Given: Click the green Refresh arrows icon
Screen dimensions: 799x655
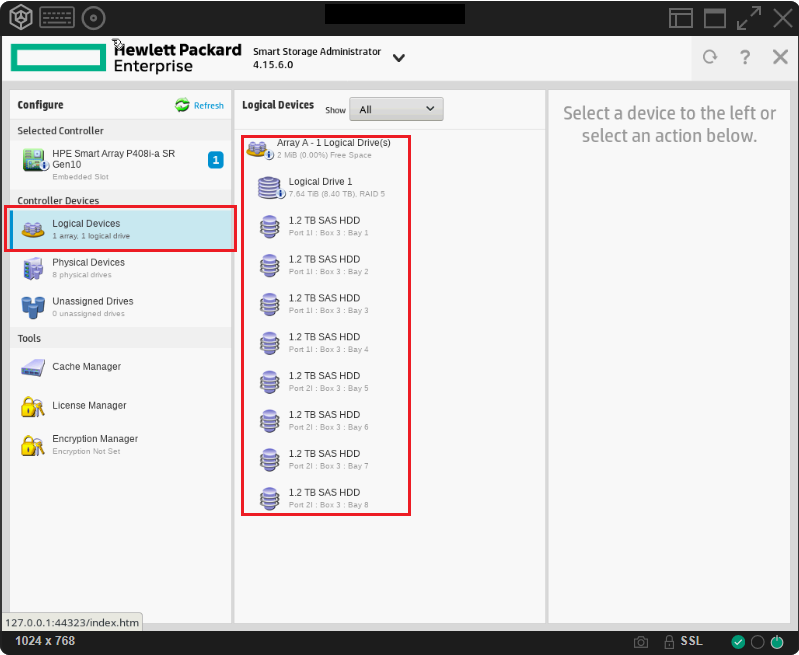Looking at the screenshot, I should point(182,105).
